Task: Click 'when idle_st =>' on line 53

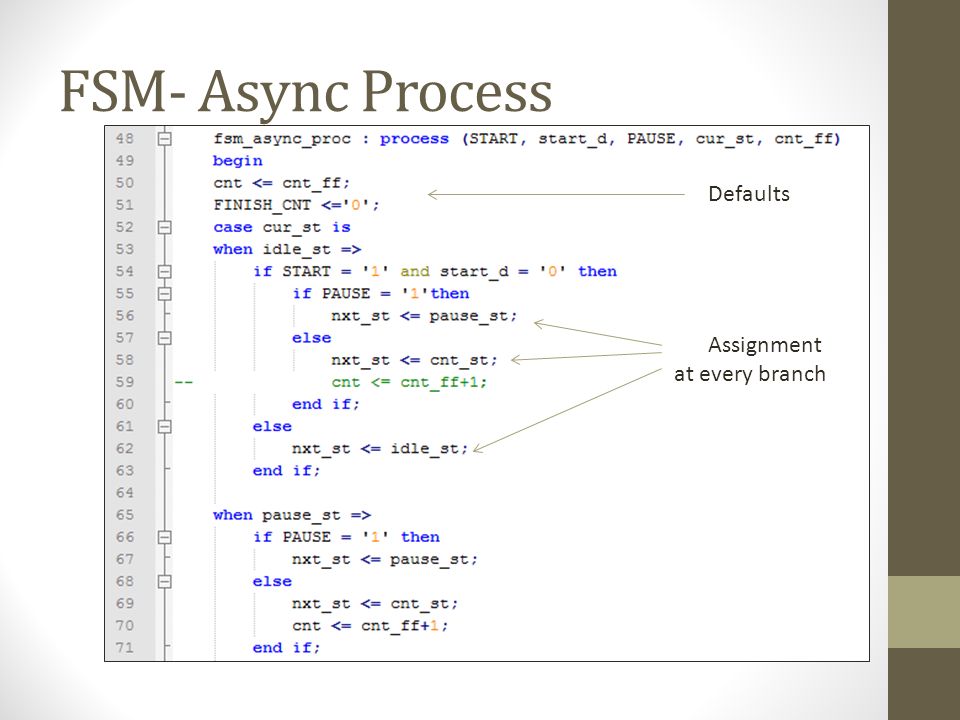Action: (x=287, y=250)
